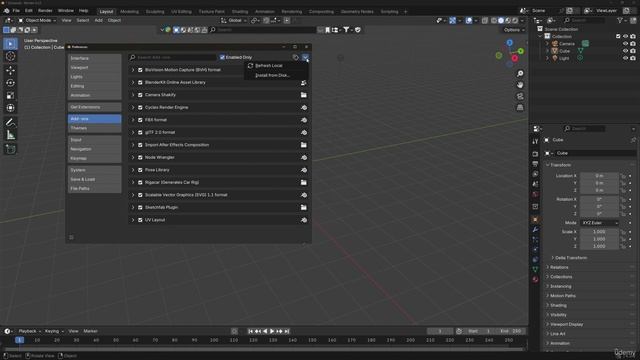The width and height of the screenshot is (640, 360).
Task: Select the Rotate tool in viewport toolbar
Action: [x=11, y=83]
